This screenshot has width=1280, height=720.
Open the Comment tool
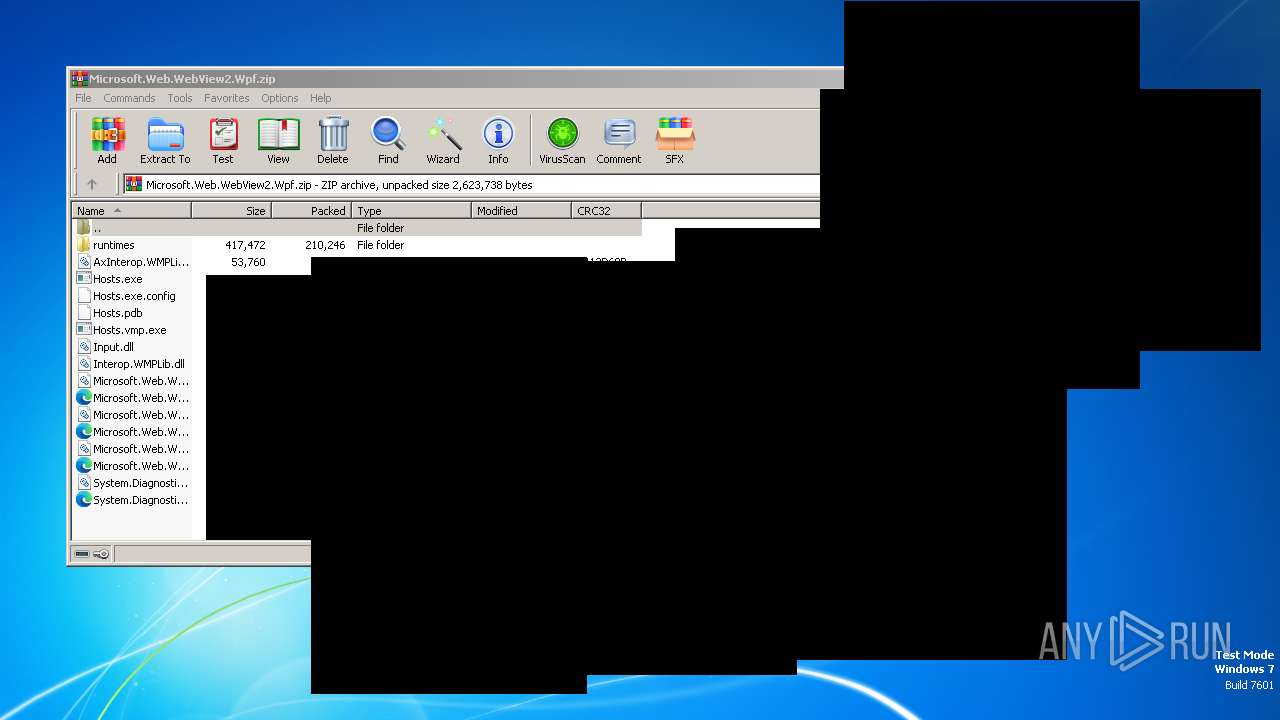pyautogui.click(x=619, y=141)
